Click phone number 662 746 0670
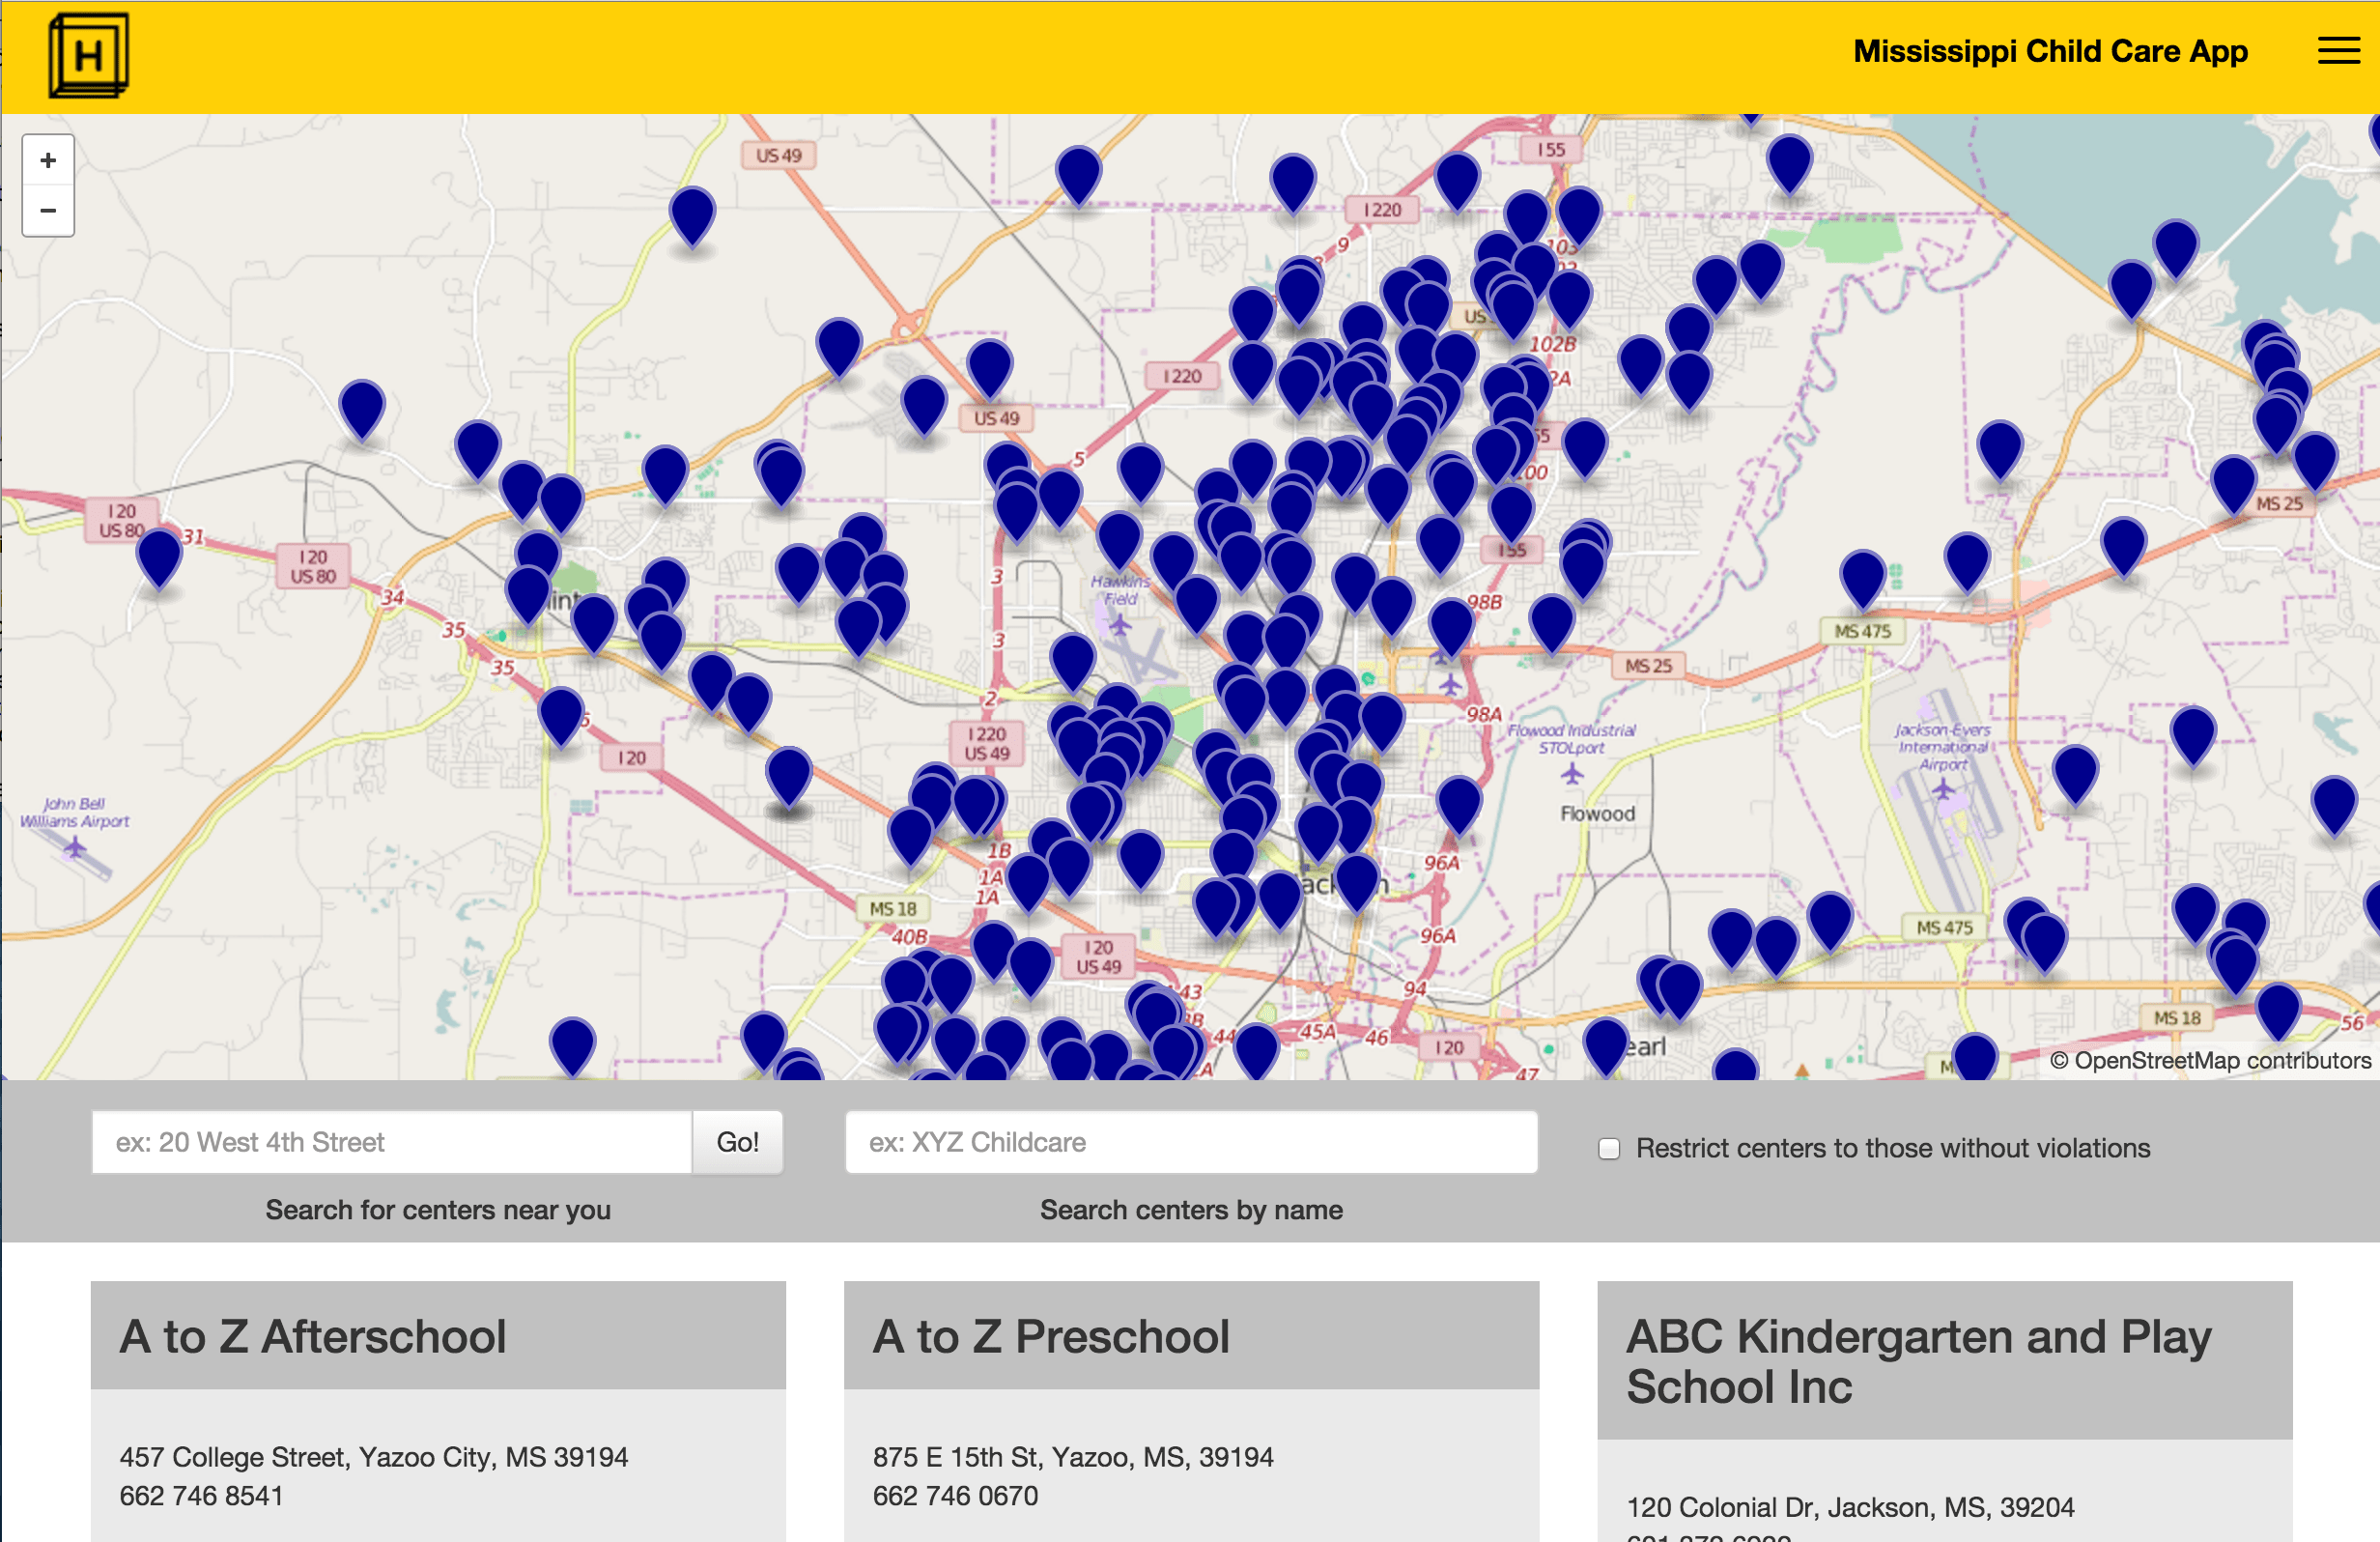Screen dimensions: 2380x1542 point(955,1496)
